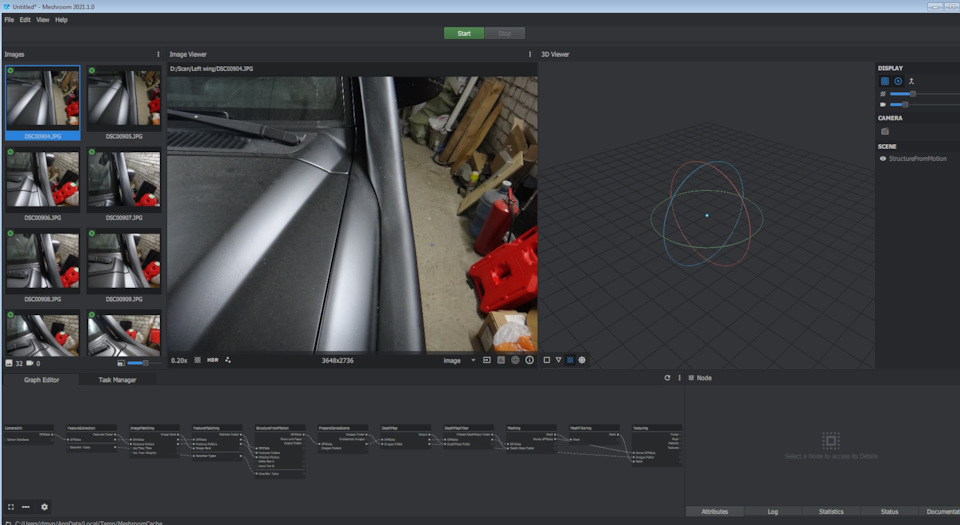
Task: Select the FeatureExtraction node
Action: [92, 438]
